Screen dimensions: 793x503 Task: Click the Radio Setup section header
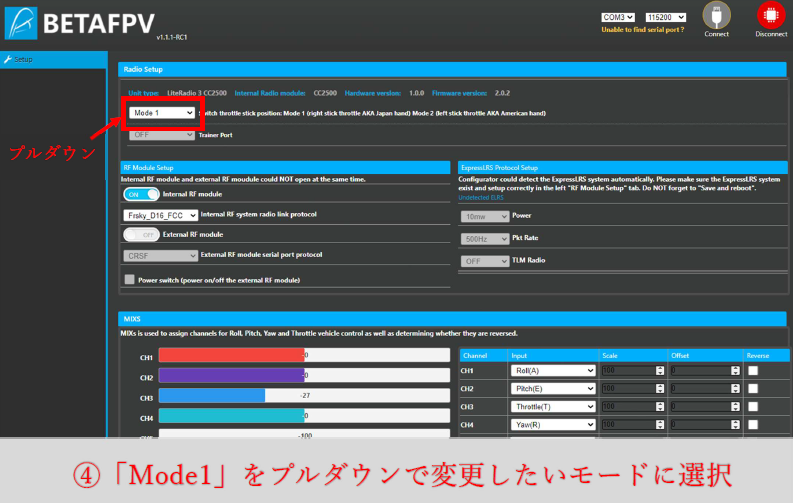452,69
